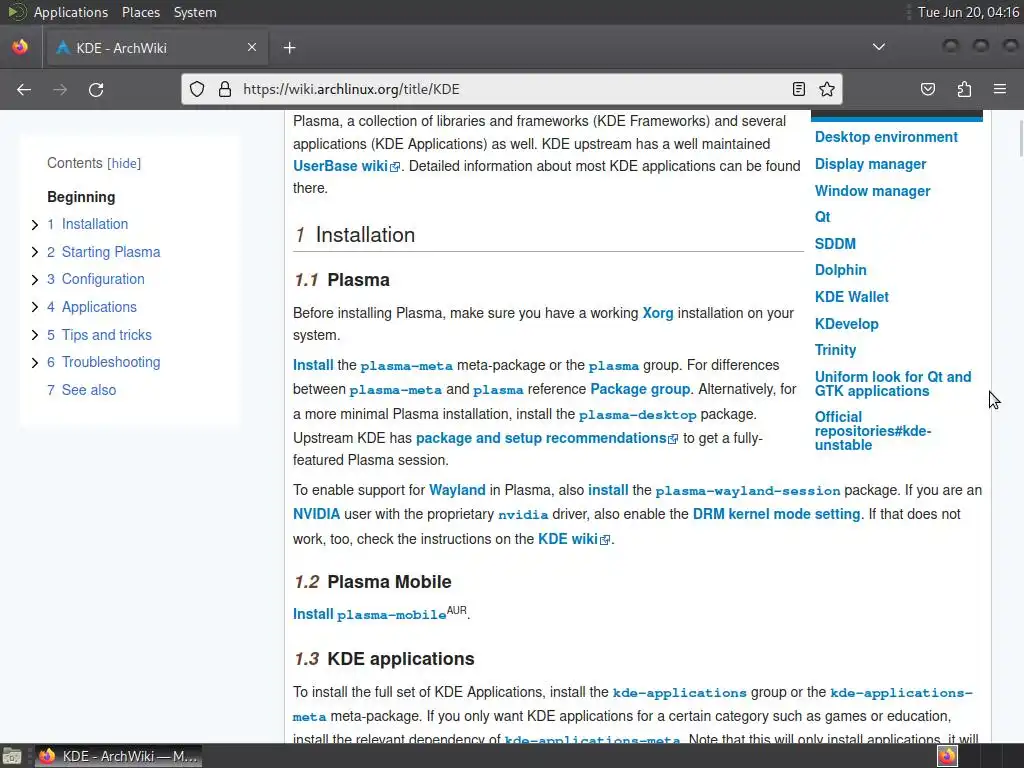Open the kde-applications group link
The width and height of the screenshot is (1024, 768).
pyautogui.click(x=679, y=692)
